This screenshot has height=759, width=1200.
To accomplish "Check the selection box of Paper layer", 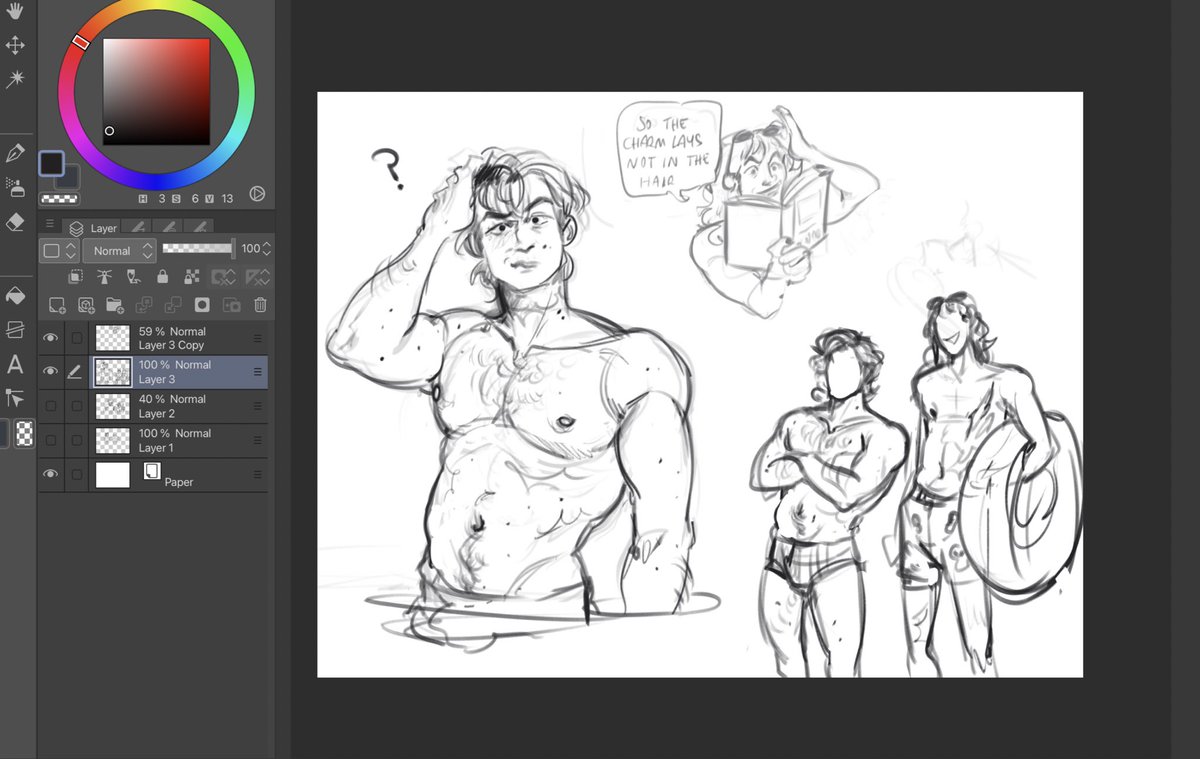I will click(x=77, y=474).
